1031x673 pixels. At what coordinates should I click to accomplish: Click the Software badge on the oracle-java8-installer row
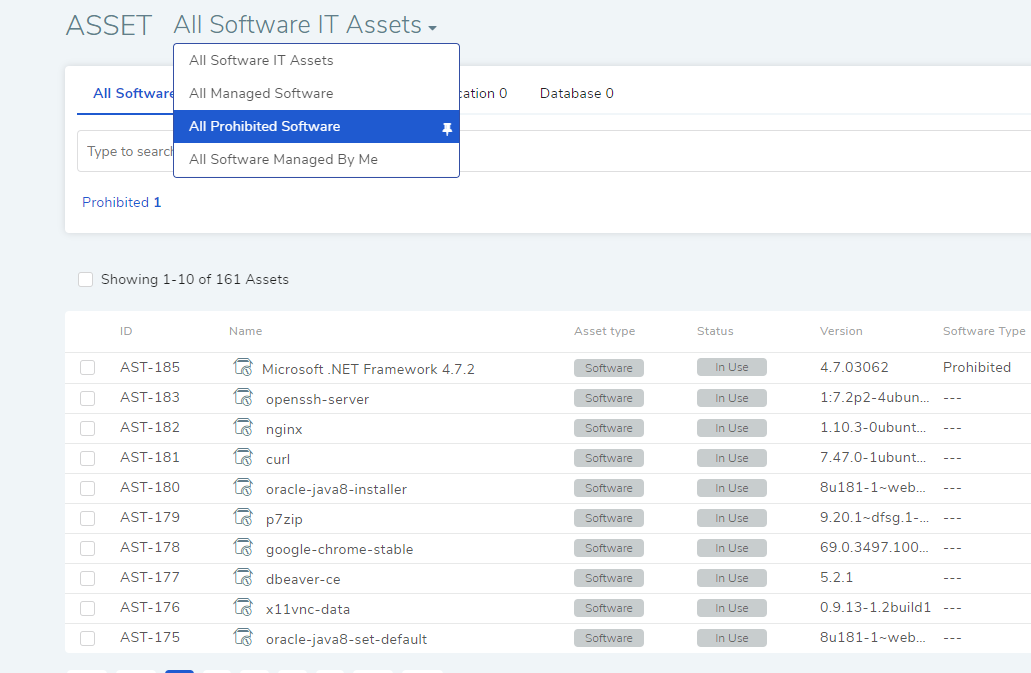[x=609, y=488]
